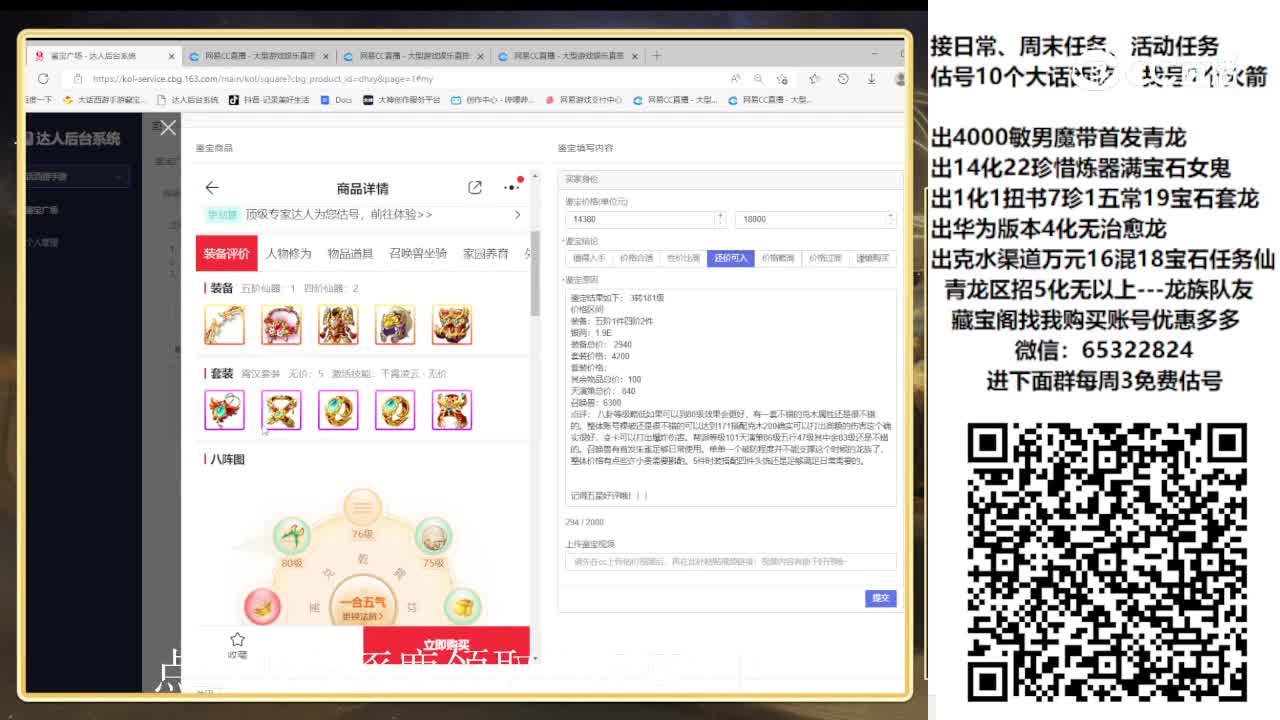Click the red 立即购买 button
Screen dimensions: 1280x720
coord(446,643)
